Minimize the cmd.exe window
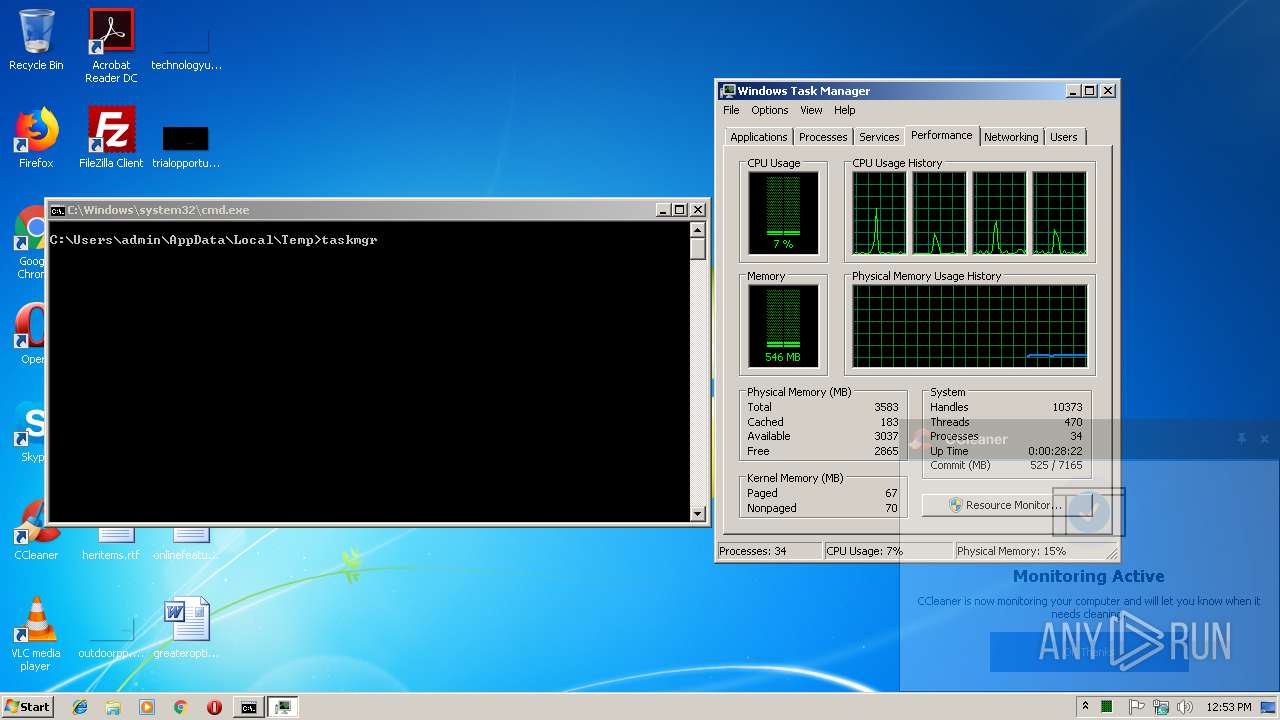This screenshot has height=720, width=1280. (662, 210)
